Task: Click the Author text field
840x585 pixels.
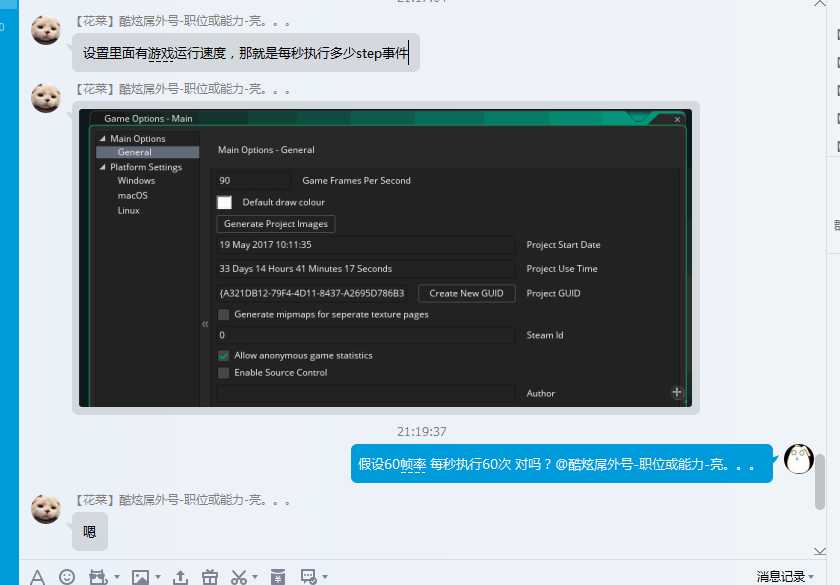Action: click(x=365, y=393)
